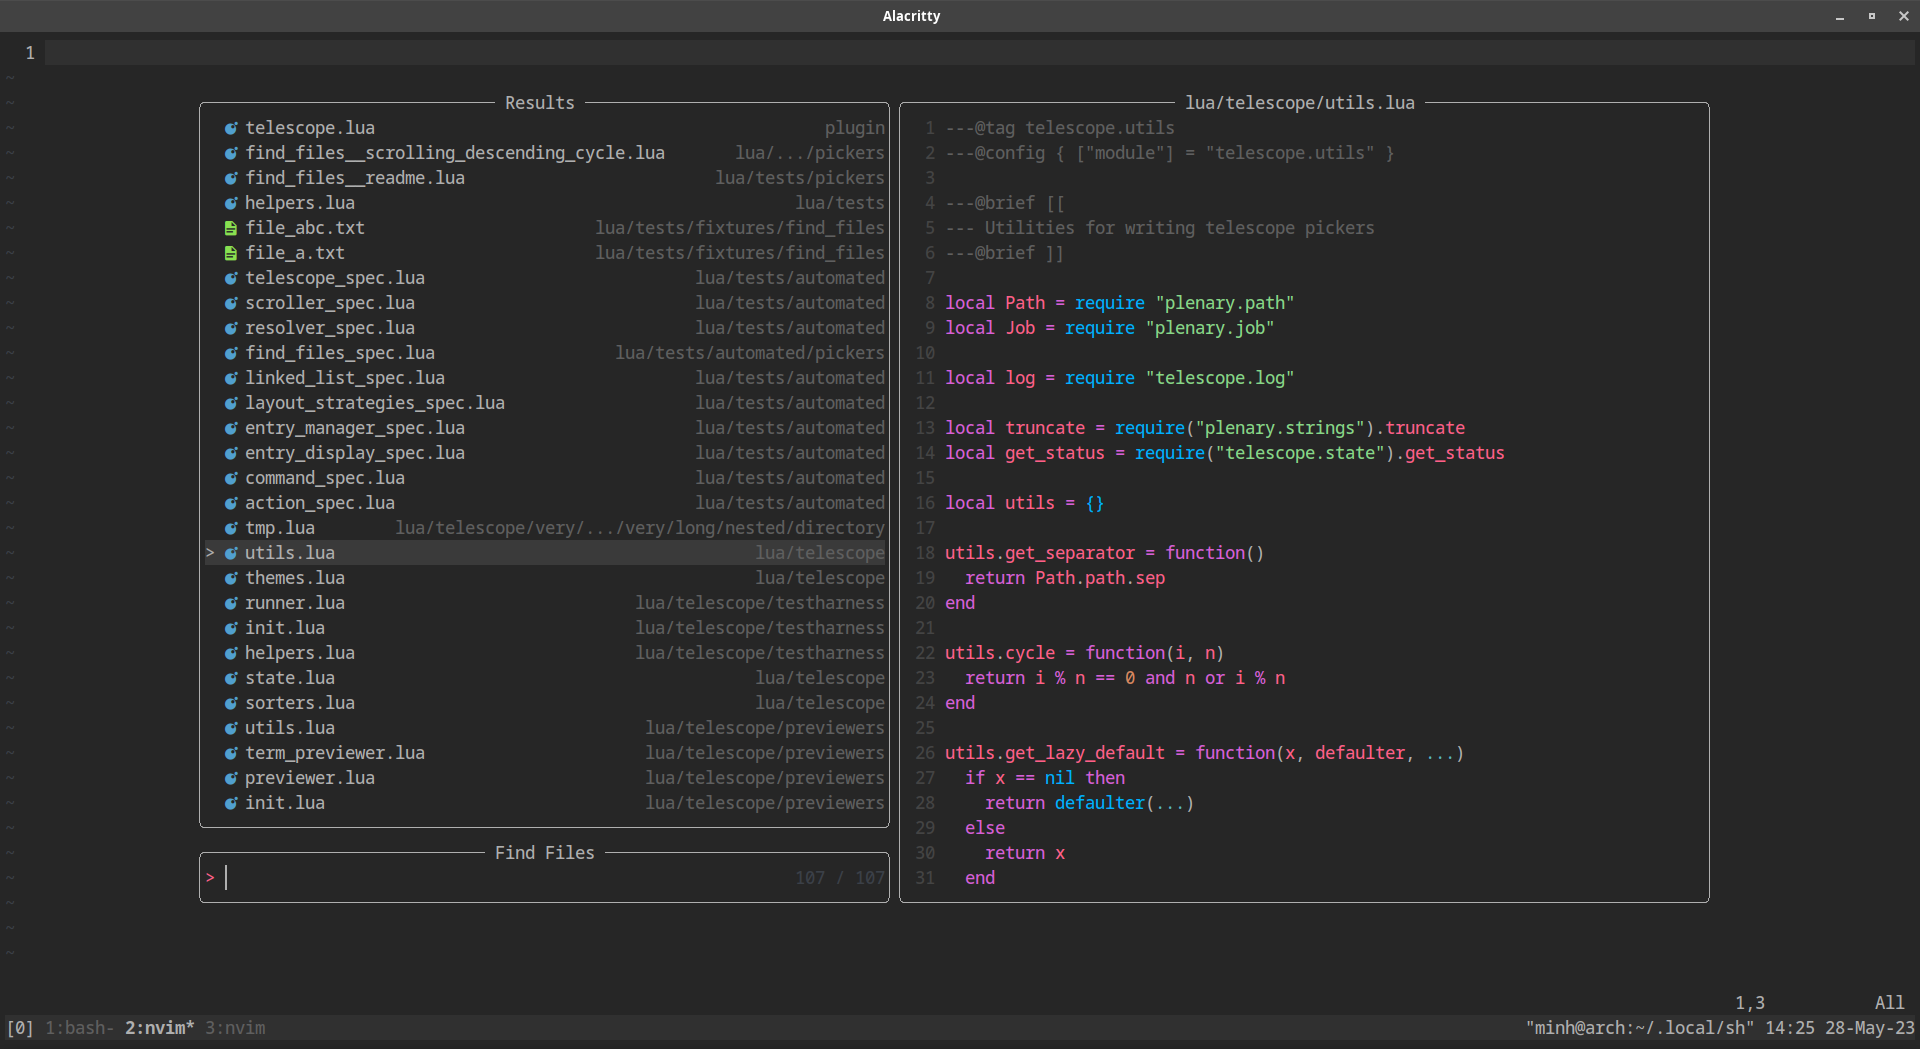Image resolution: width=1920 pixels, height=1049 pixels.
Task: Open the previewer.lua file entry
Action: [310, 777]
